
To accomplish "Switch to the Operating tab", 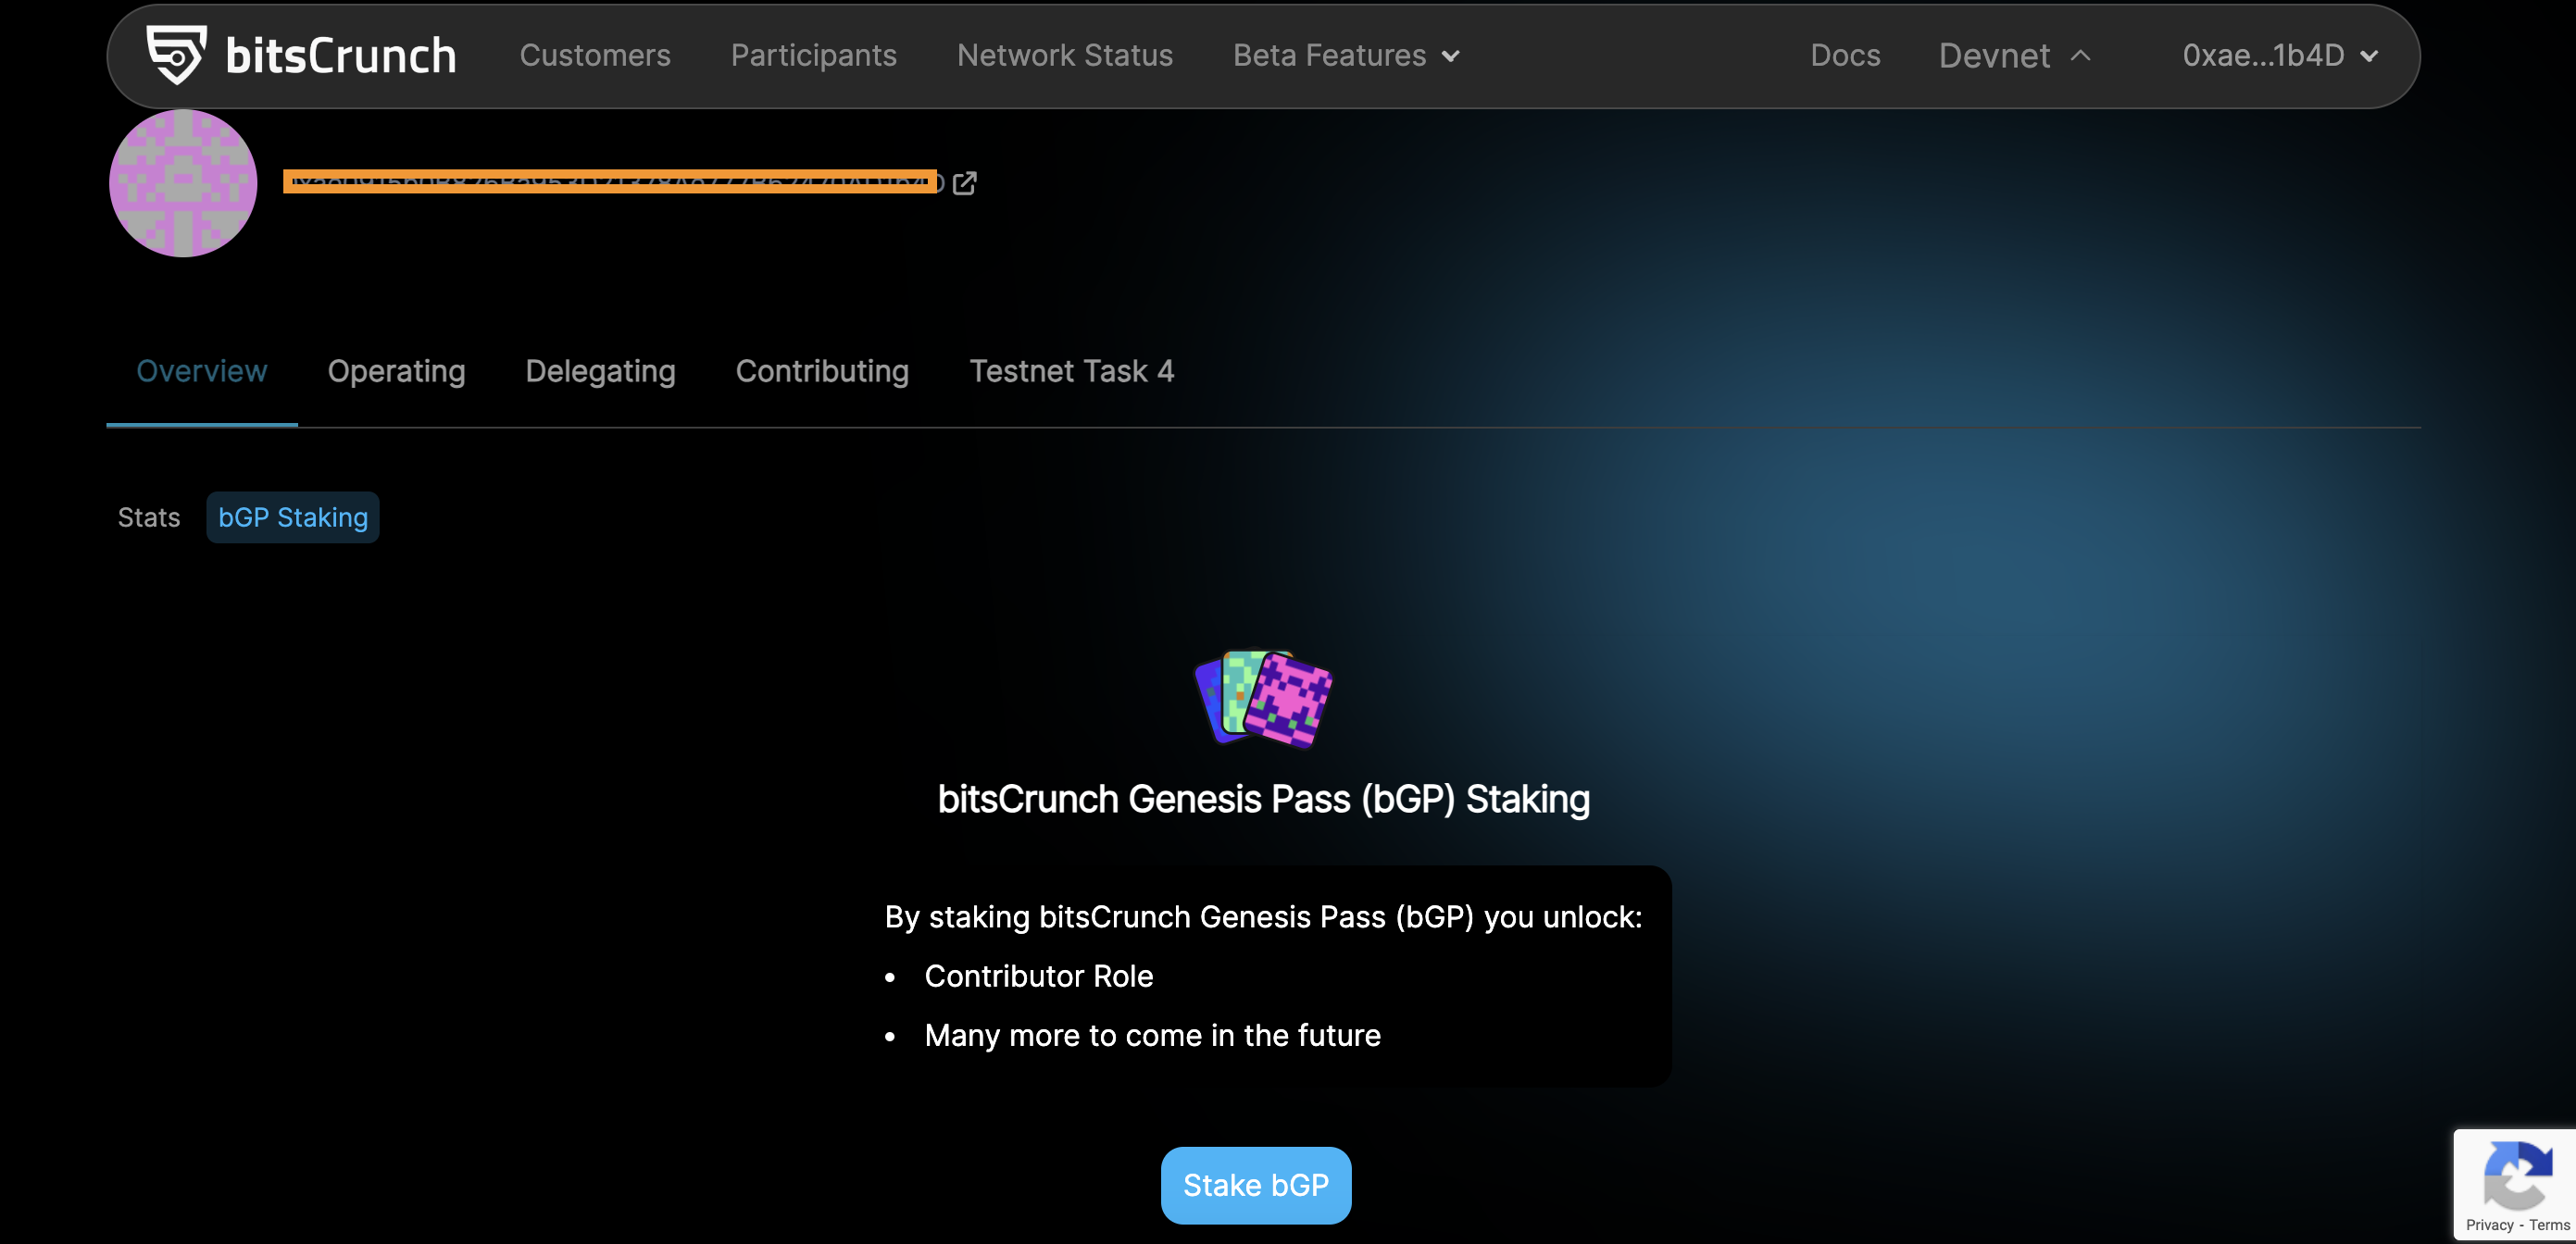I will (x=397, y=371).
